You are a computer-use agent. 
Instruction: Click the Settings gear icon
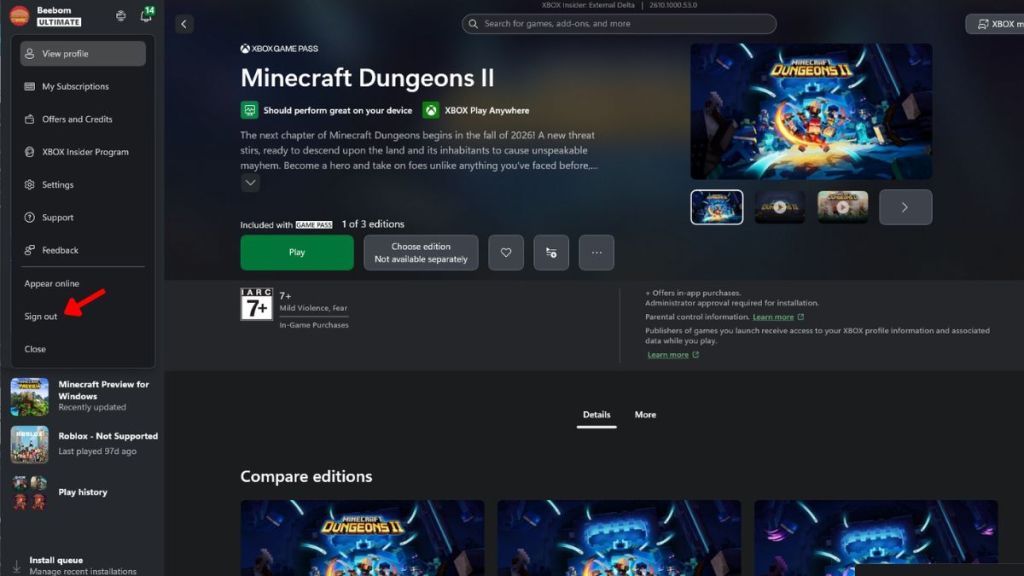tap(29, 185)
